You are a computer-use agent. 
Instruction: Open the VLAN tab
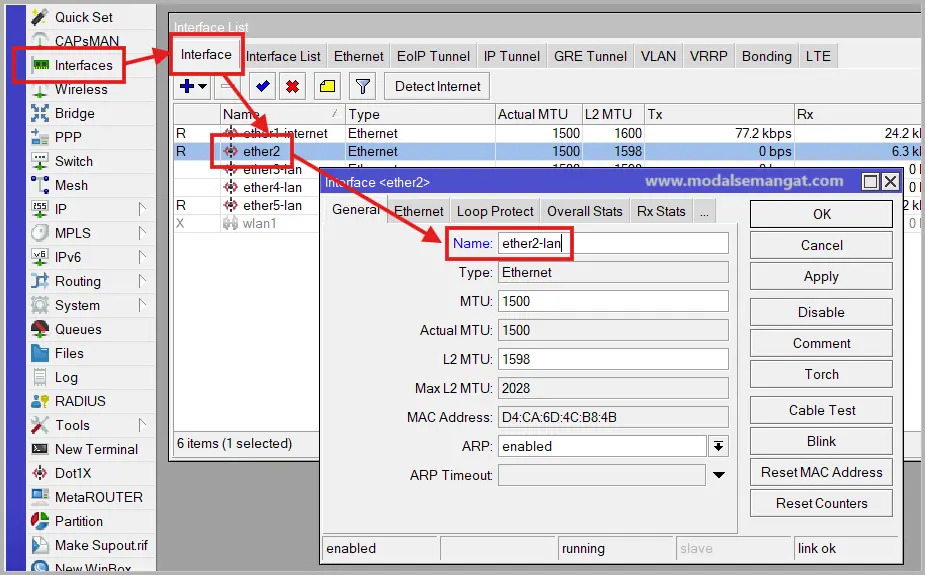[x=658, y=56]
